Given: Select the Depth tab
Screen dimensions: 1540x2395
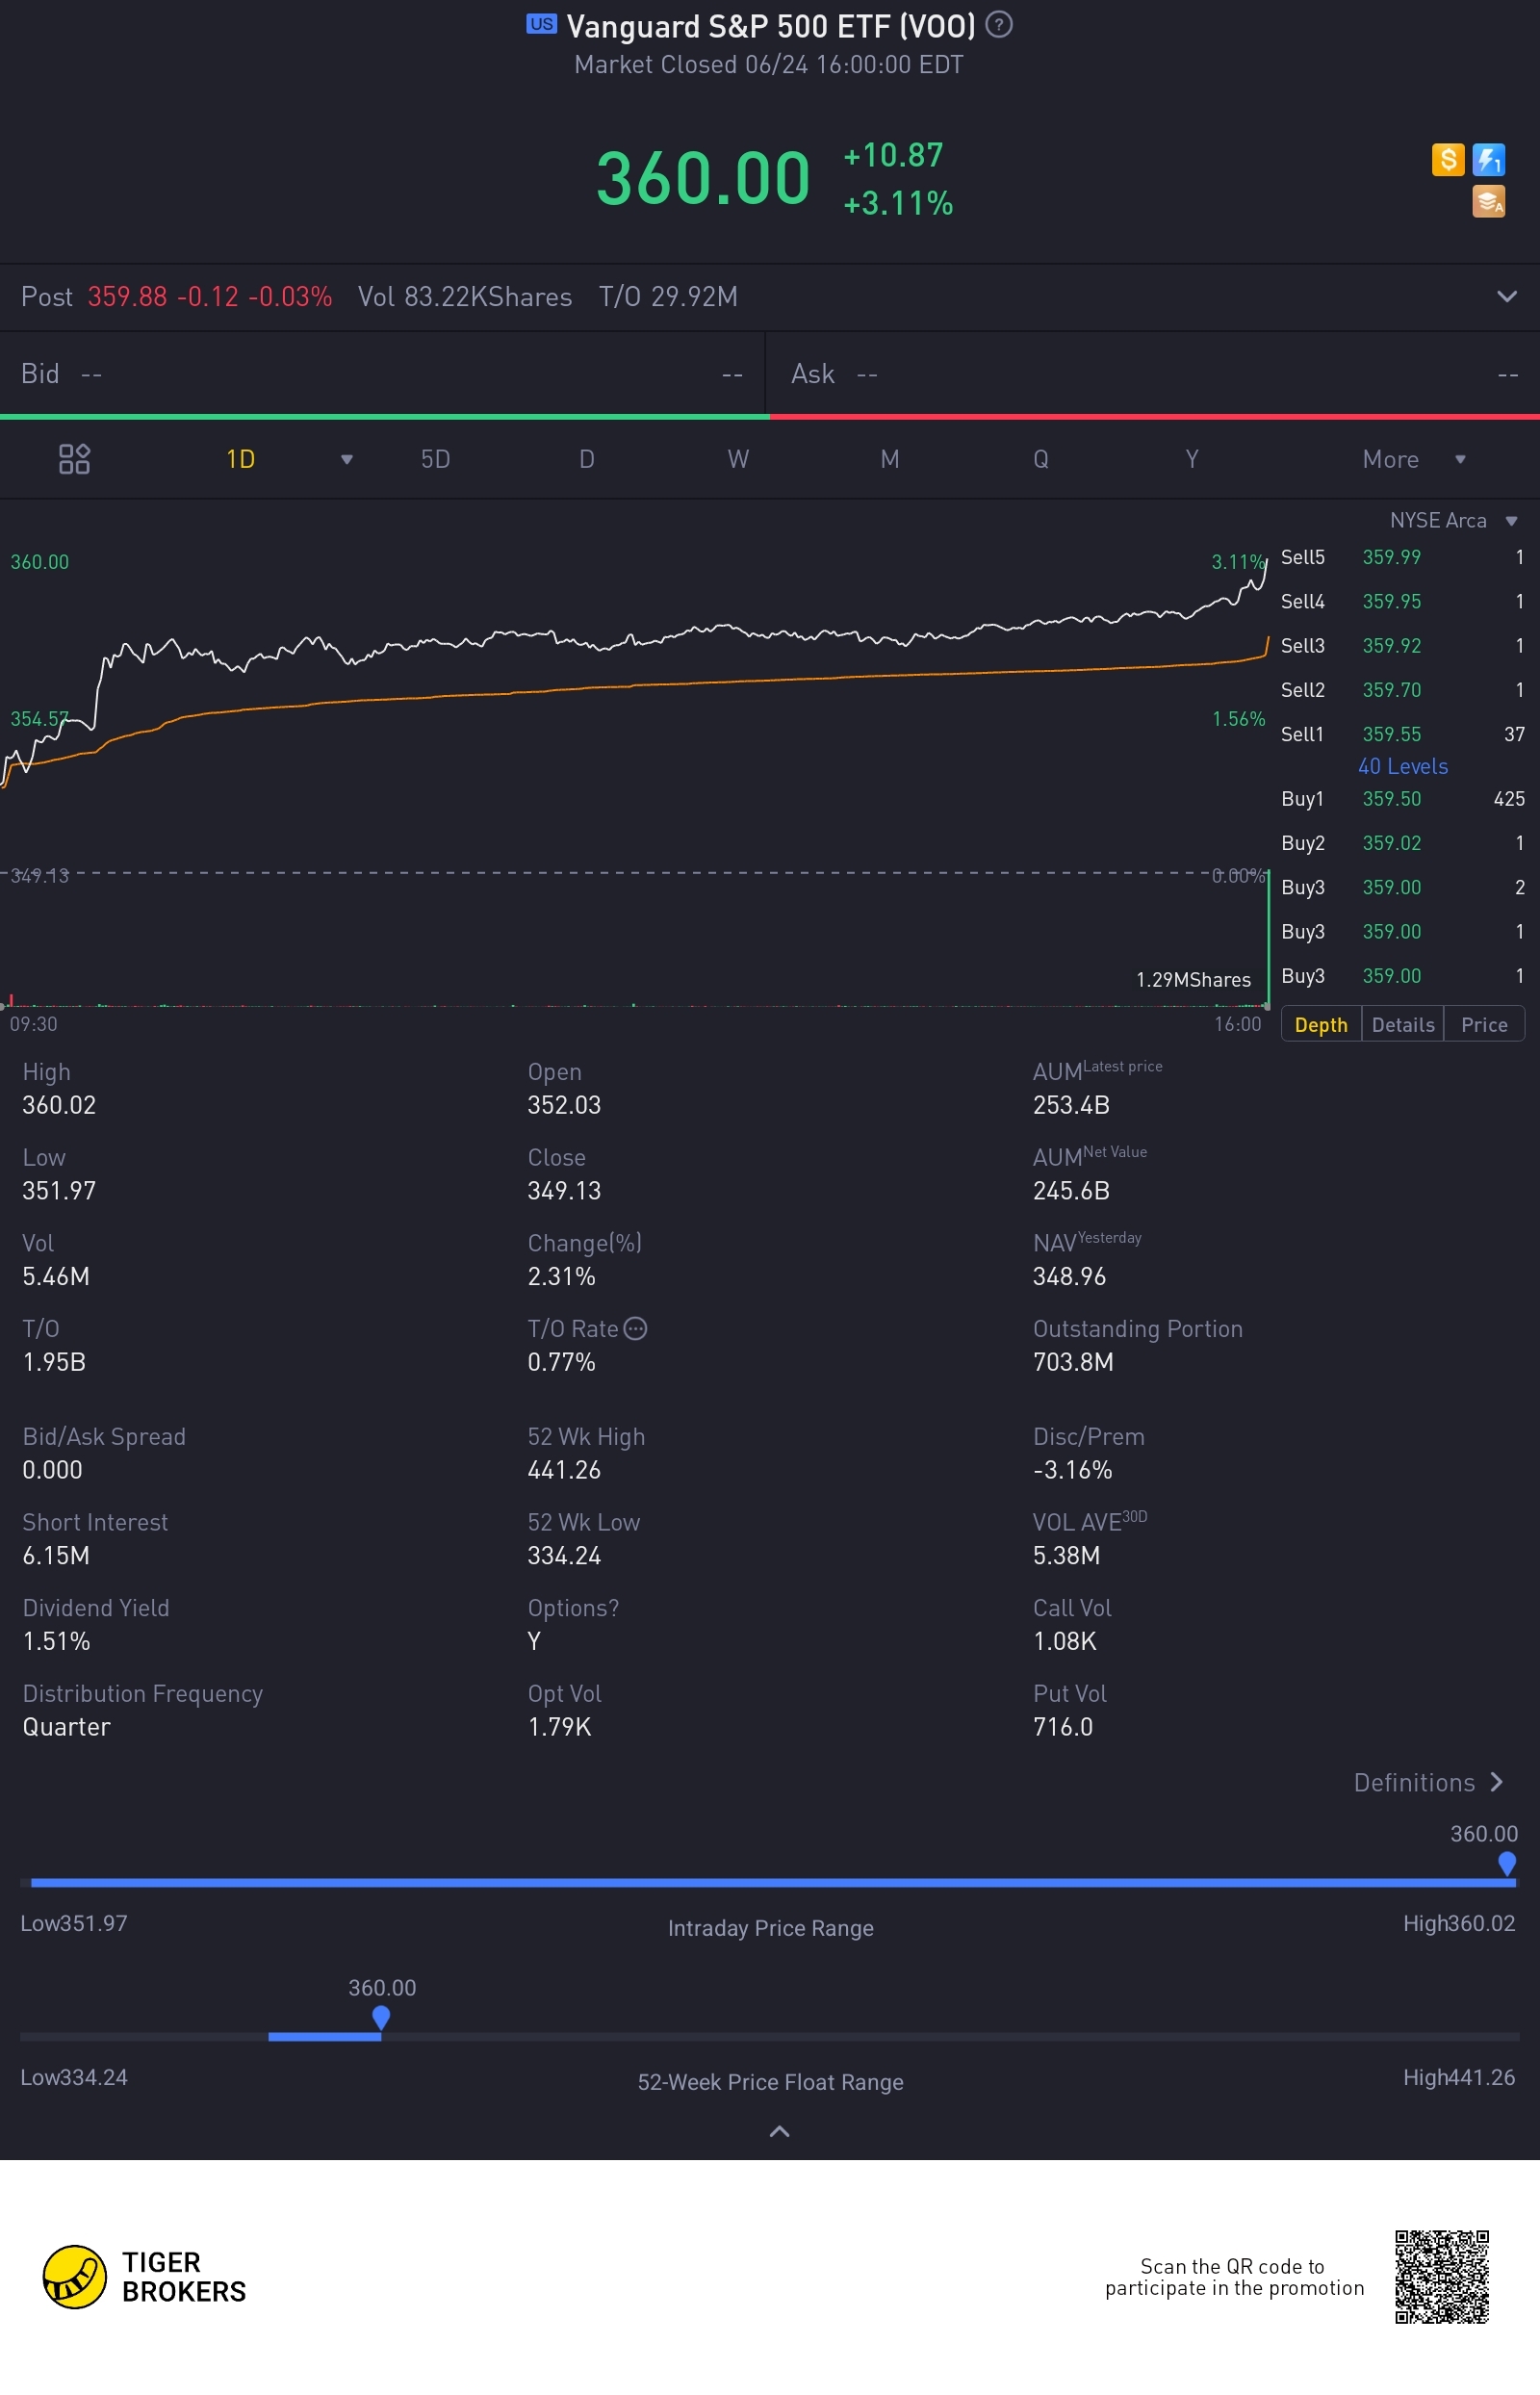Looking at the screenshot, I should 1321,1025.
